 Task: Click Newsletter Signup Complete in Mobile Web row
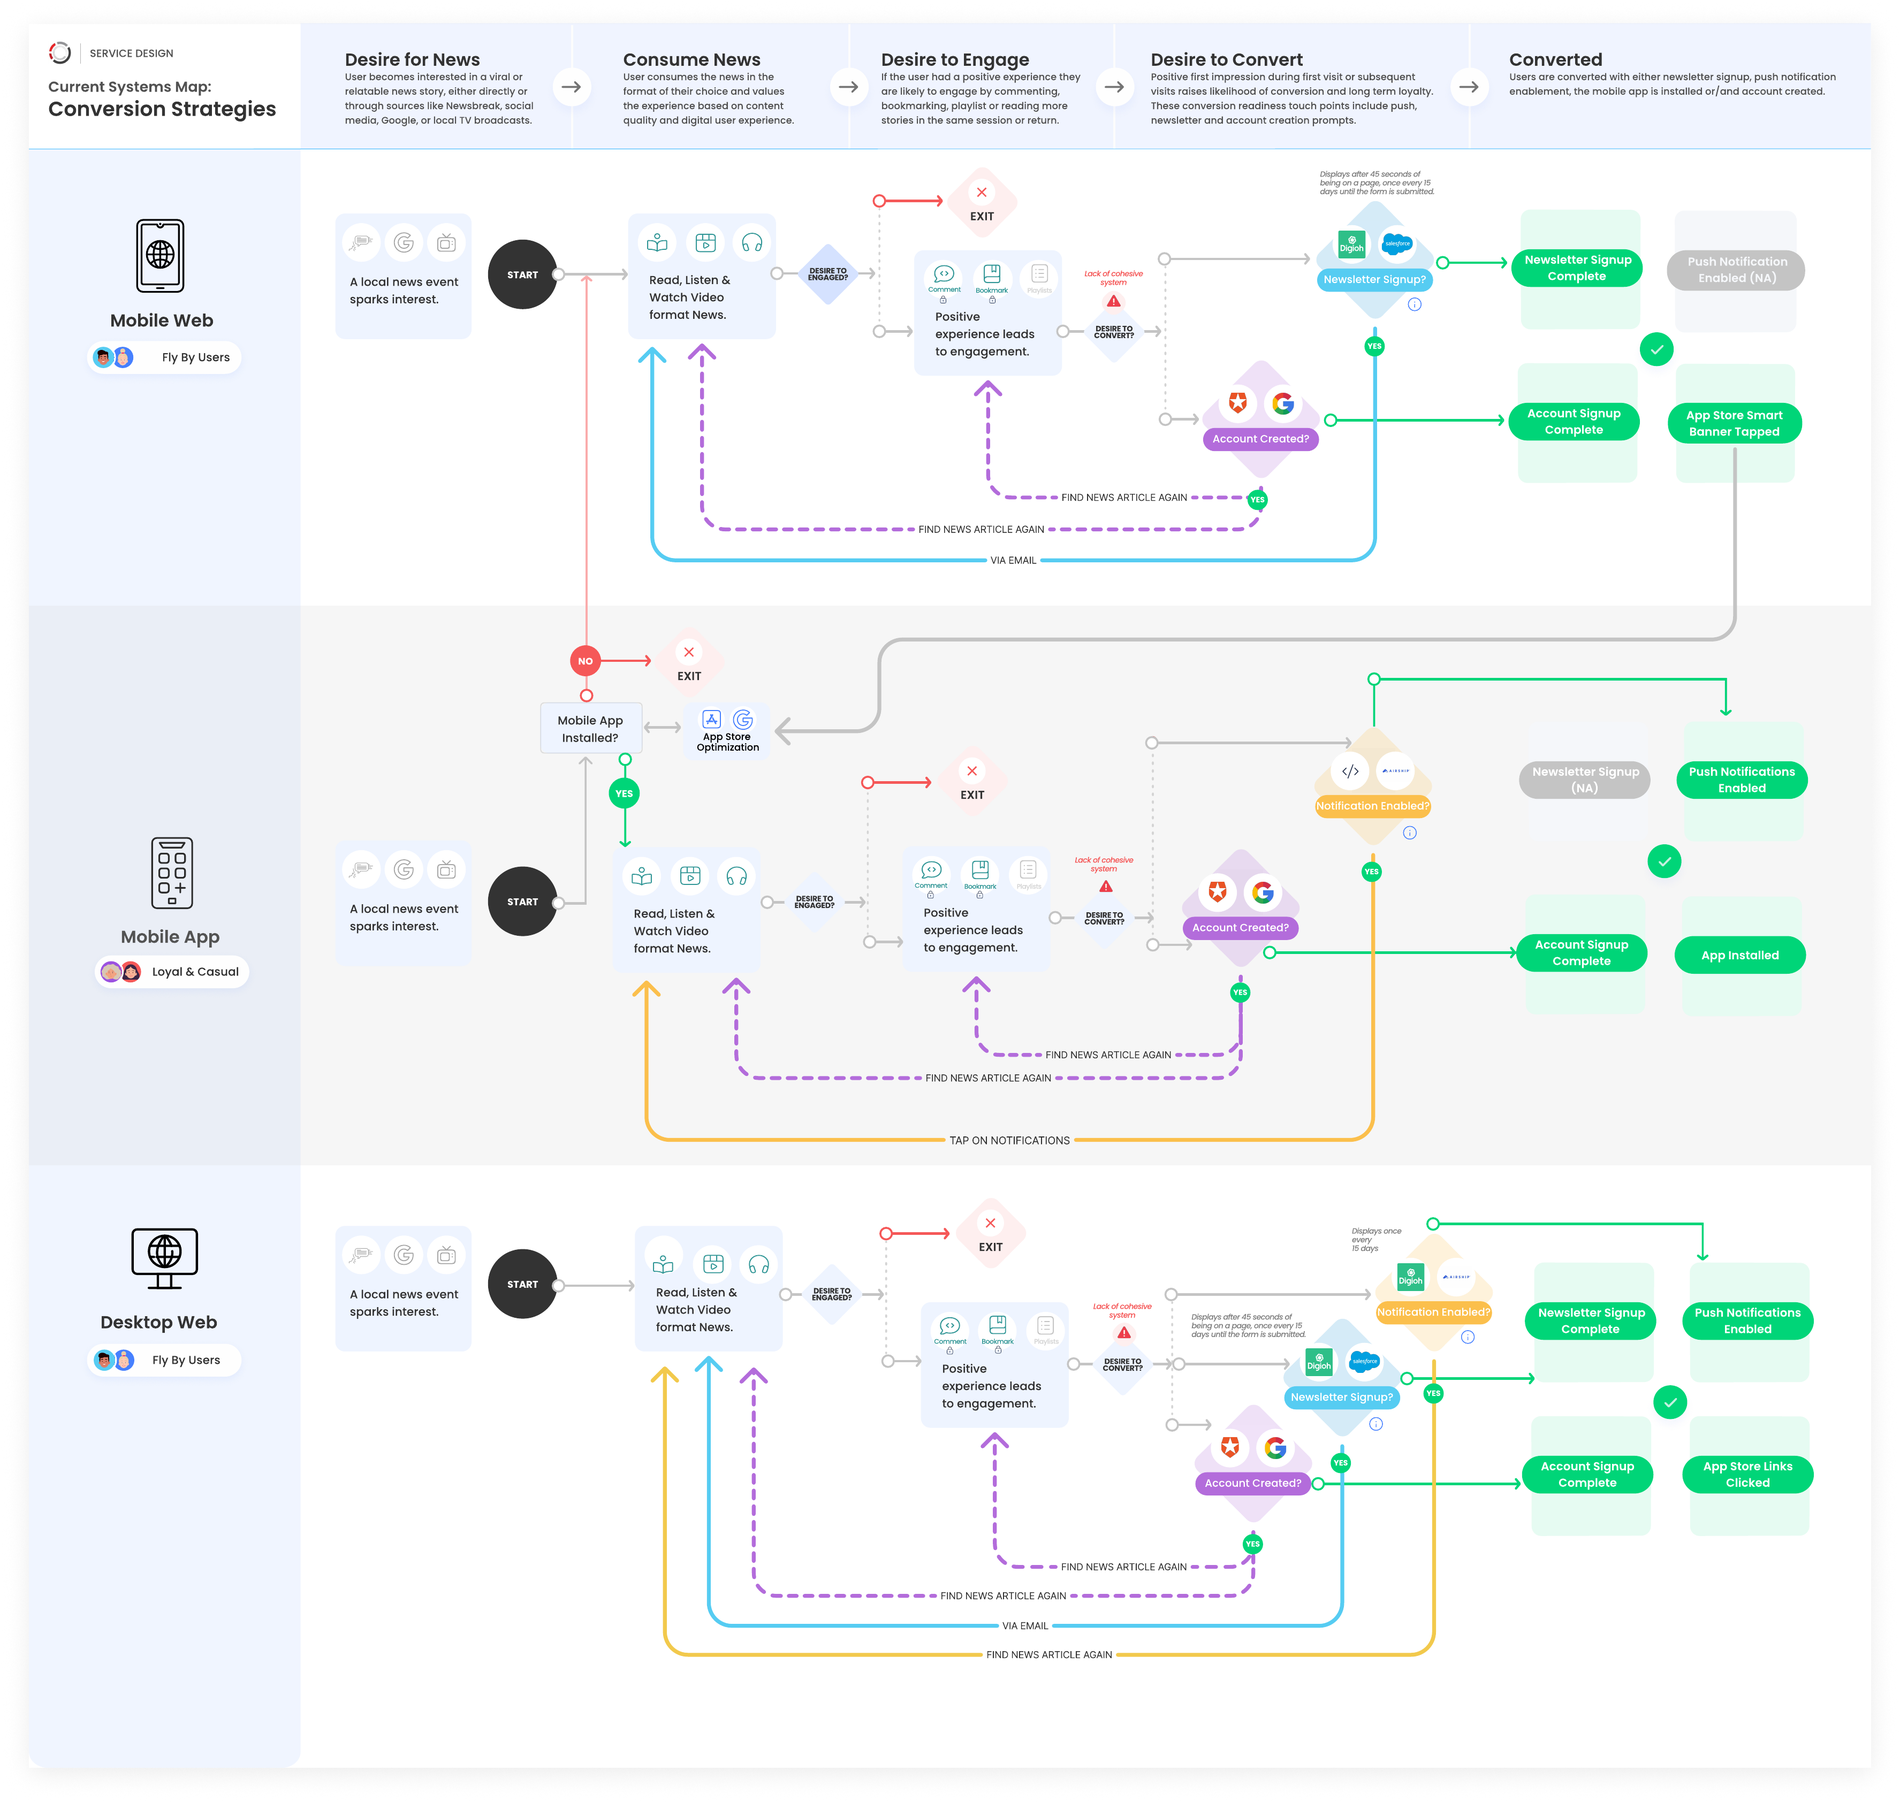(1577, 268)
